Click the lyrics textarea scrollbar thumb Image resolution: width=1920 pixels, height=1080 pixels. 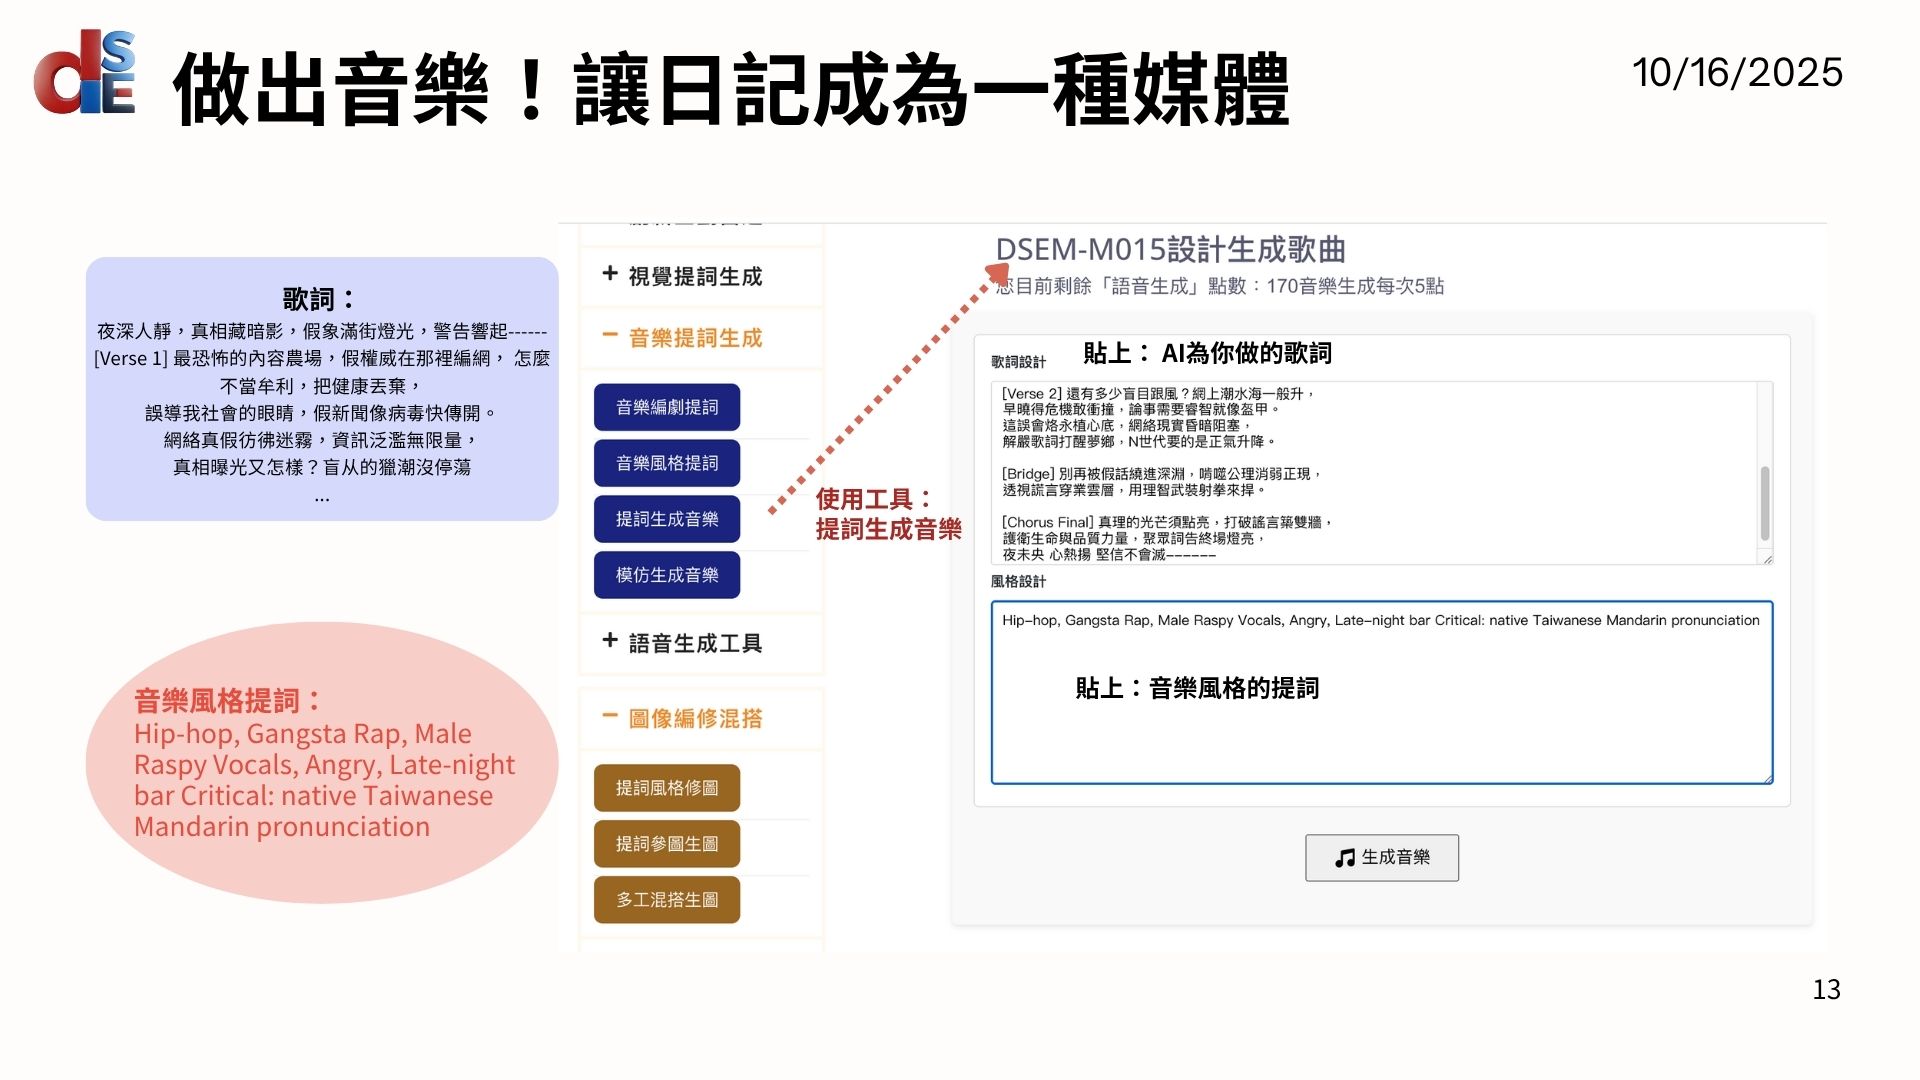1765,502
